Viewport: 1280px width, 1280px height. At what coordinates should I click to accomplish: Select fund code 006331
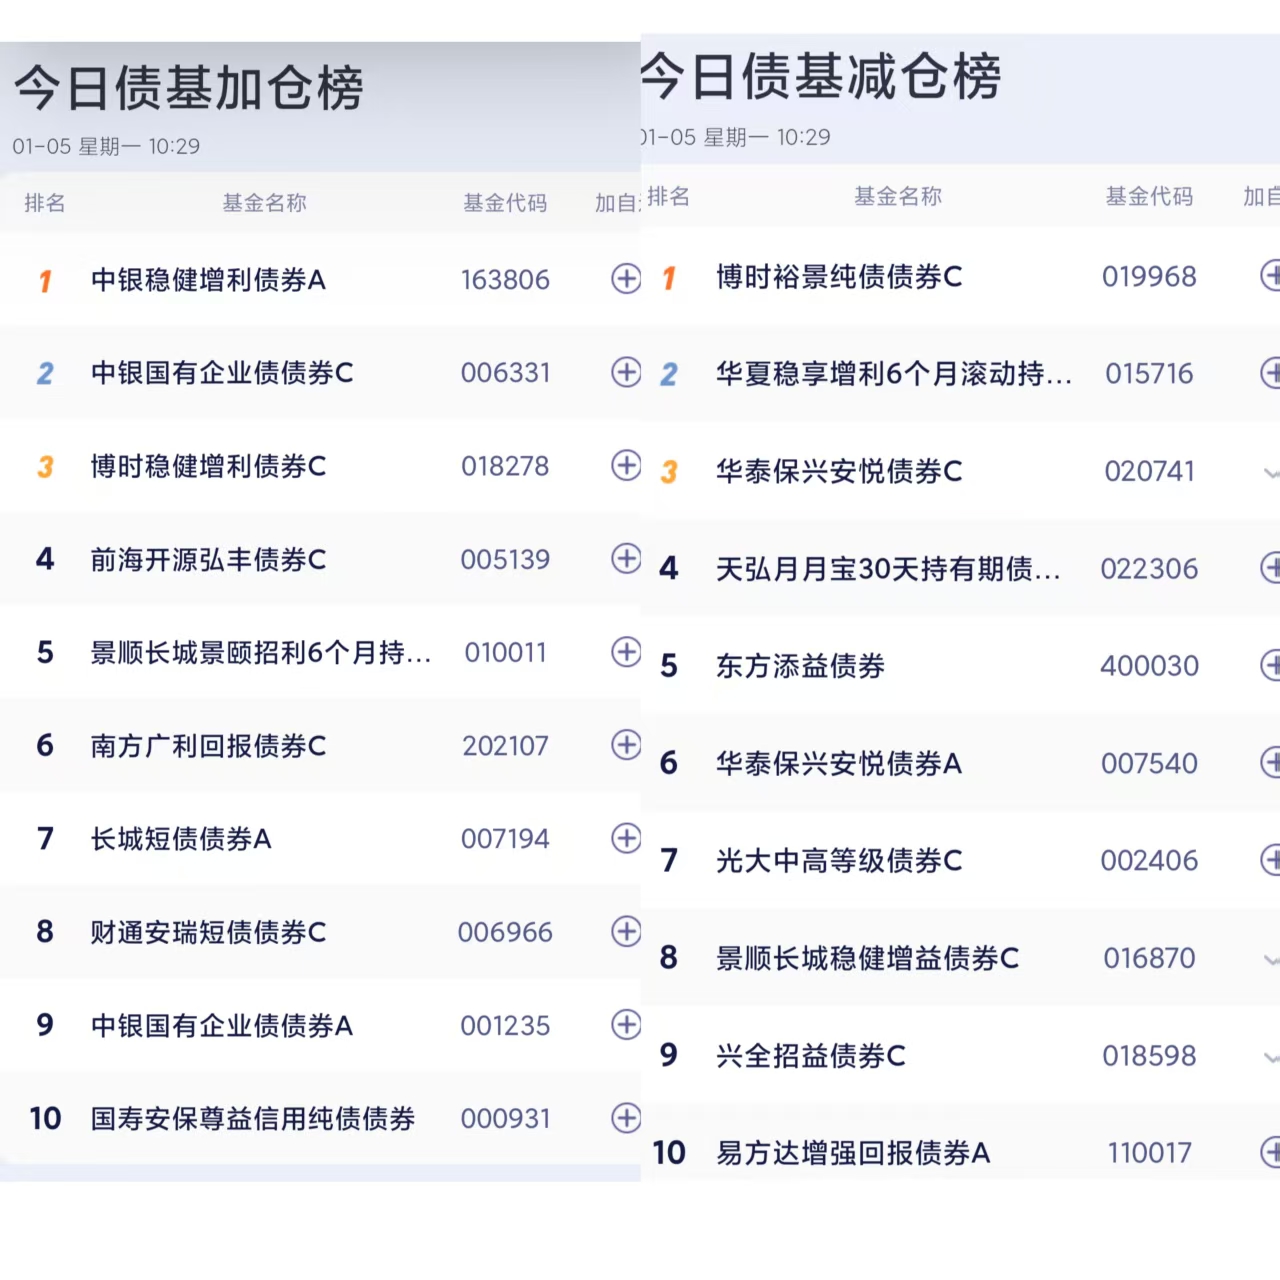(x=505, y=373)
